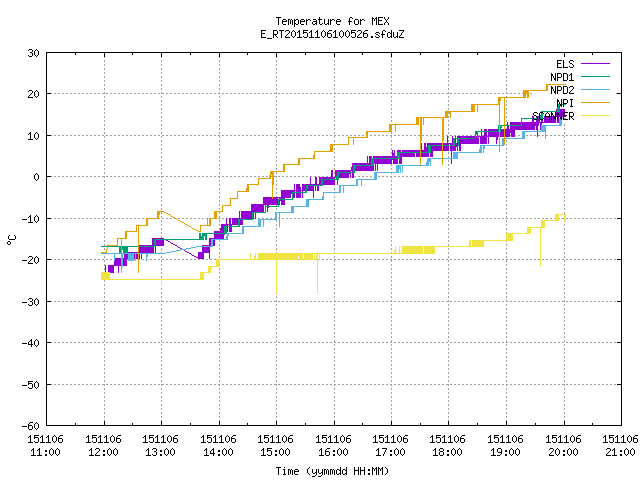
Task: Click the x-axis tick label 151106 12:00
Action: click(103, 446)
